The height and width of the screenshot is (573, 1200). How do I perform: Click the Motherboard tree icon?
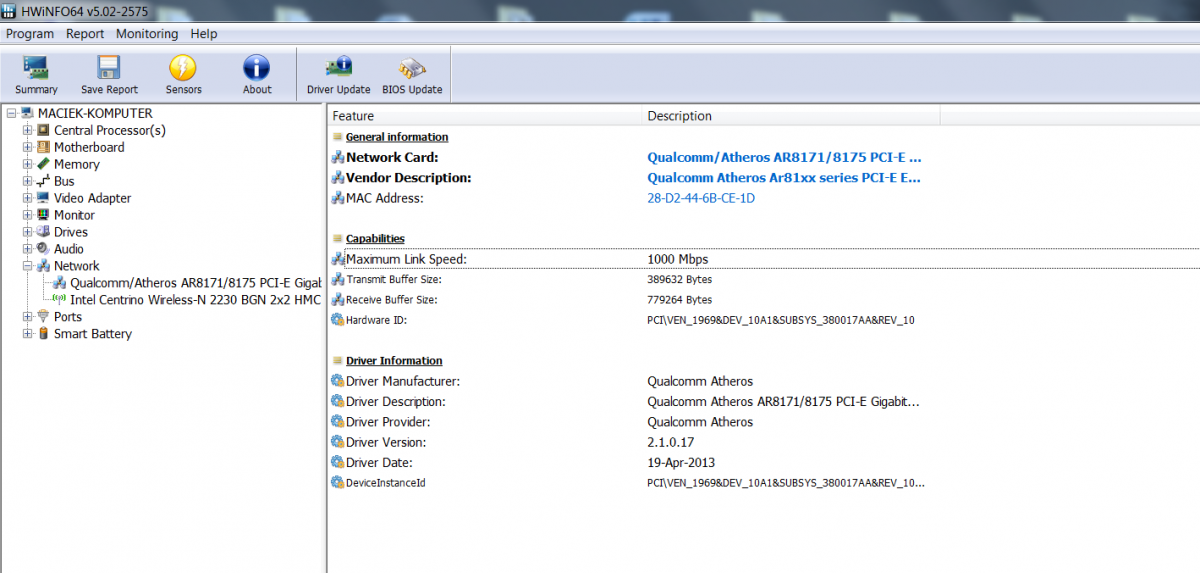coord(44,147)
